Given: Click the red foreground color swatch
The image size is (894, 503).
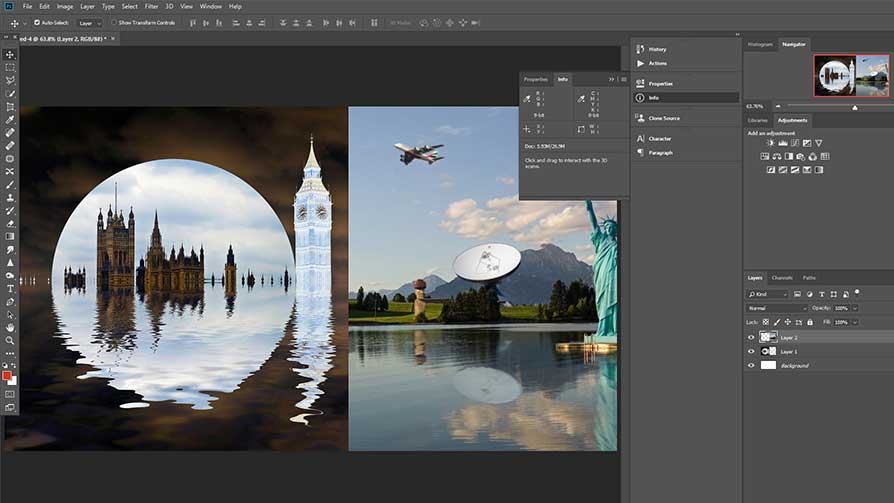Looking at the screenshot, I should 6,375.
